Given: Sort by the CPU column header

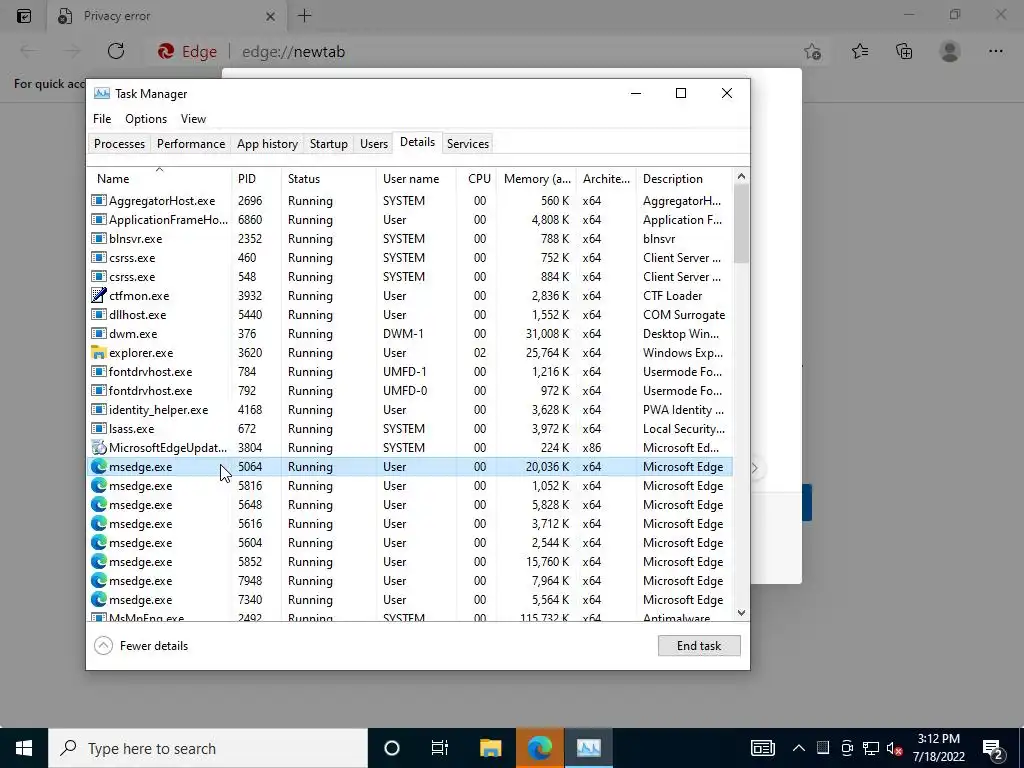Looking at the screenshot, I should coord(476,179).
